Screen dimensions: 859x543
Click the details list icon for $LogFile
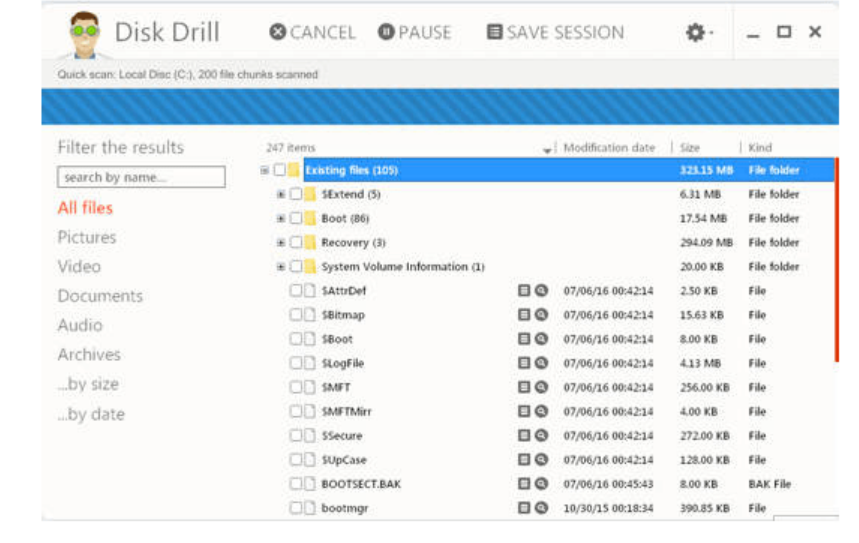[524, 364]
